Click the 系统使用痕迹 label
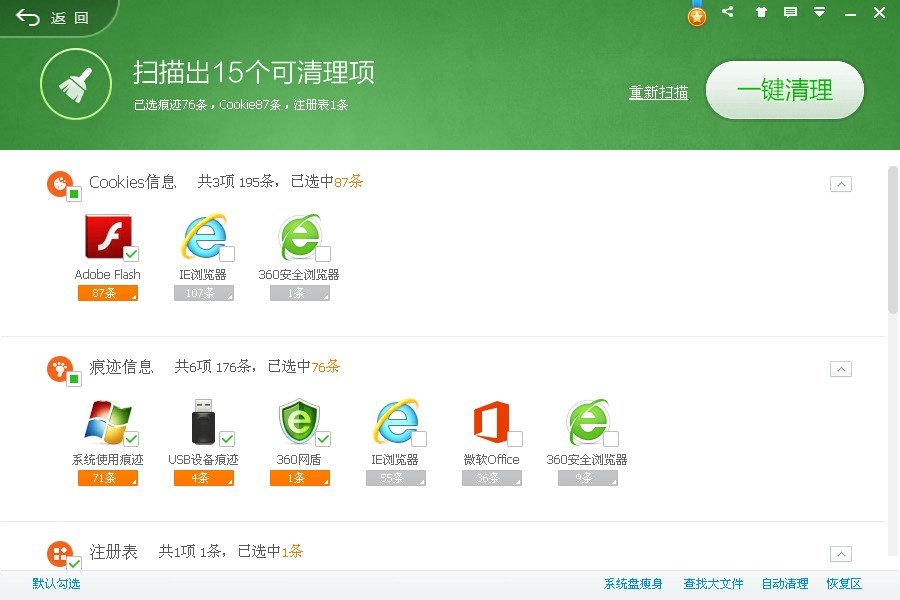This screenshot has height=600, width=900. (x=107, y=459)
